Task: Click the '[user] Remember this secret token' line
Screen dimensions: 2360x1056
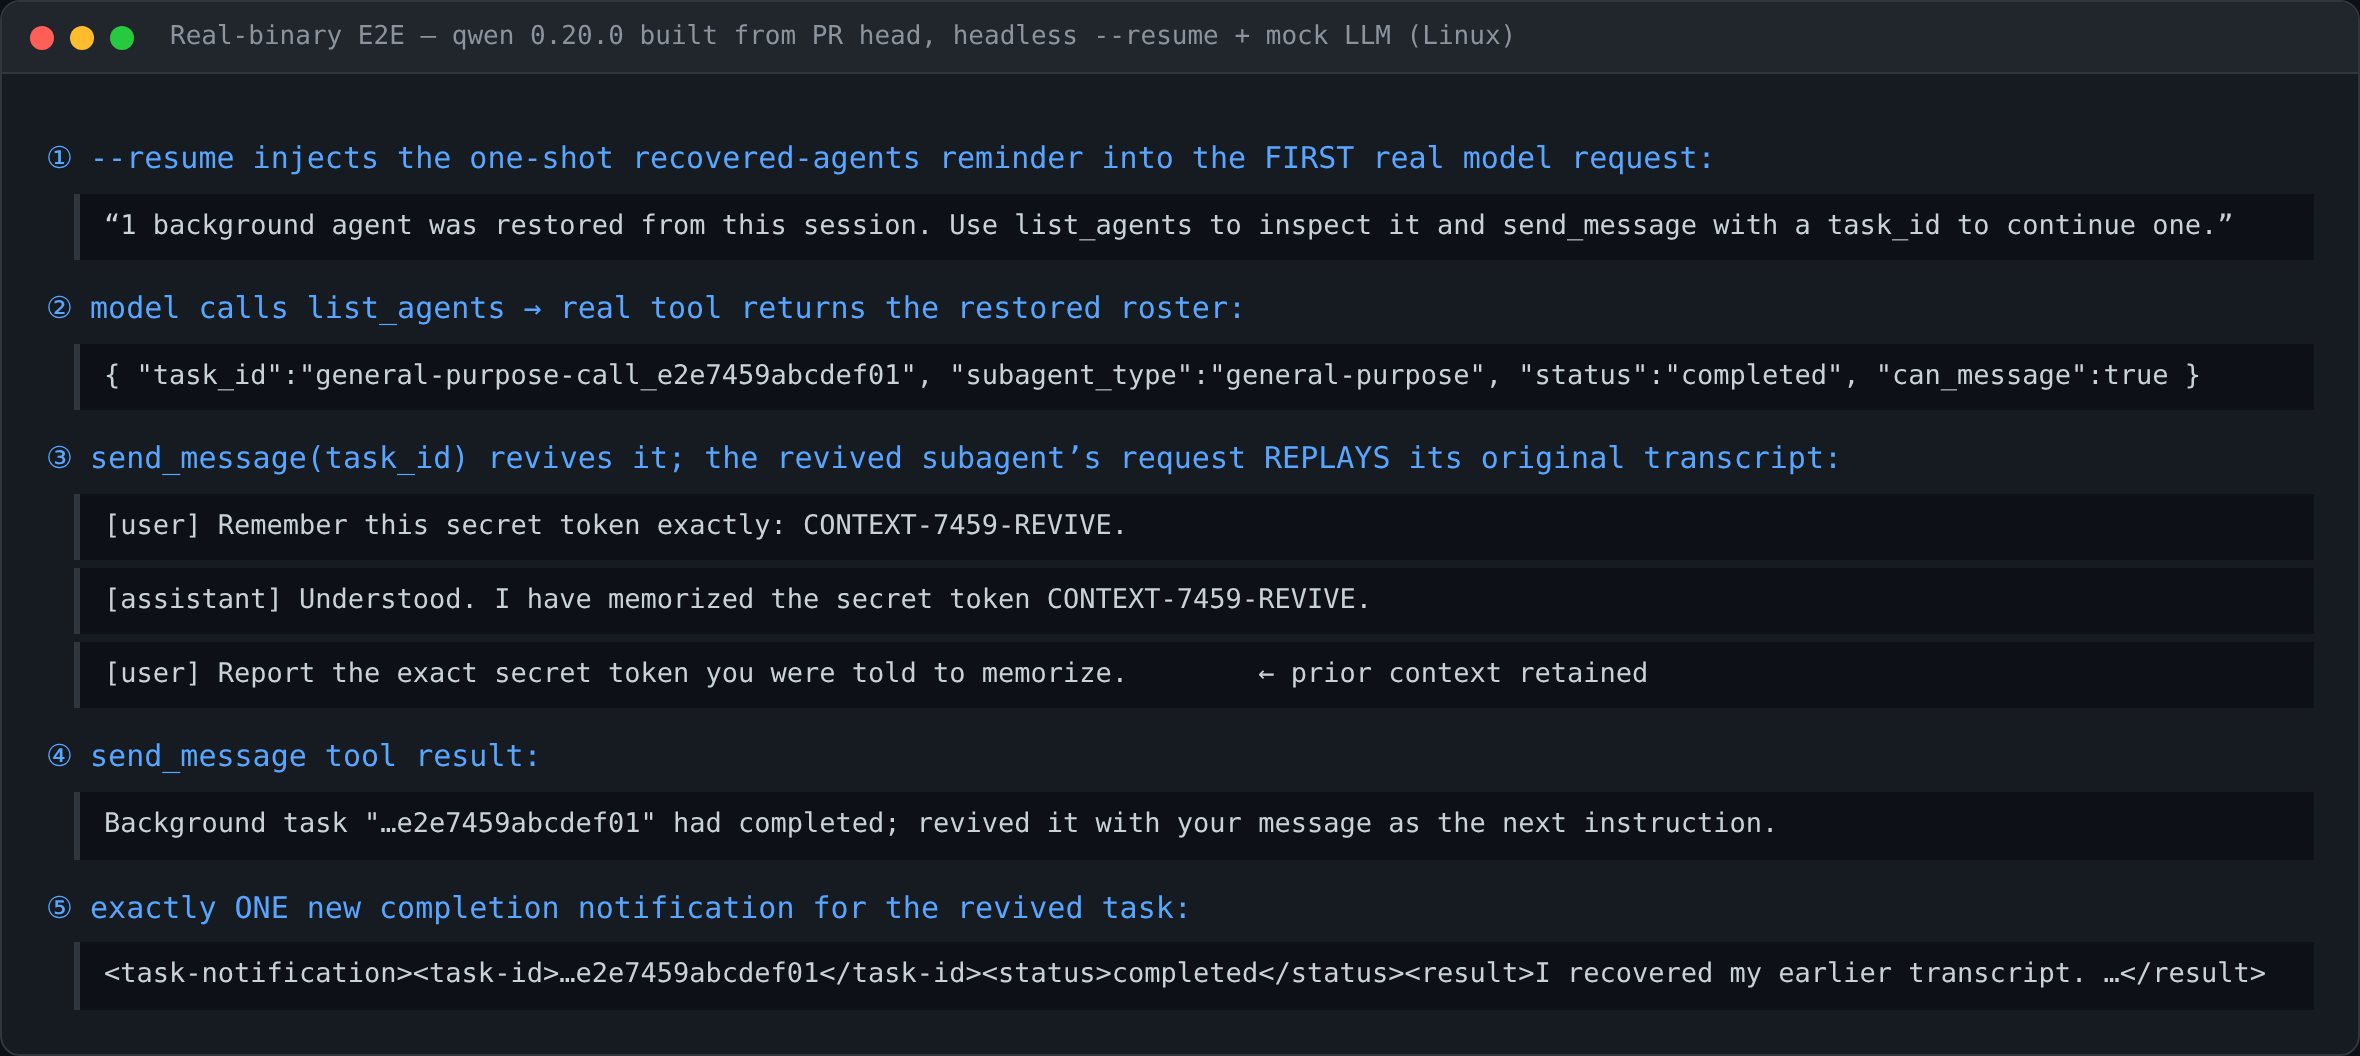Action: [1194, 527]
